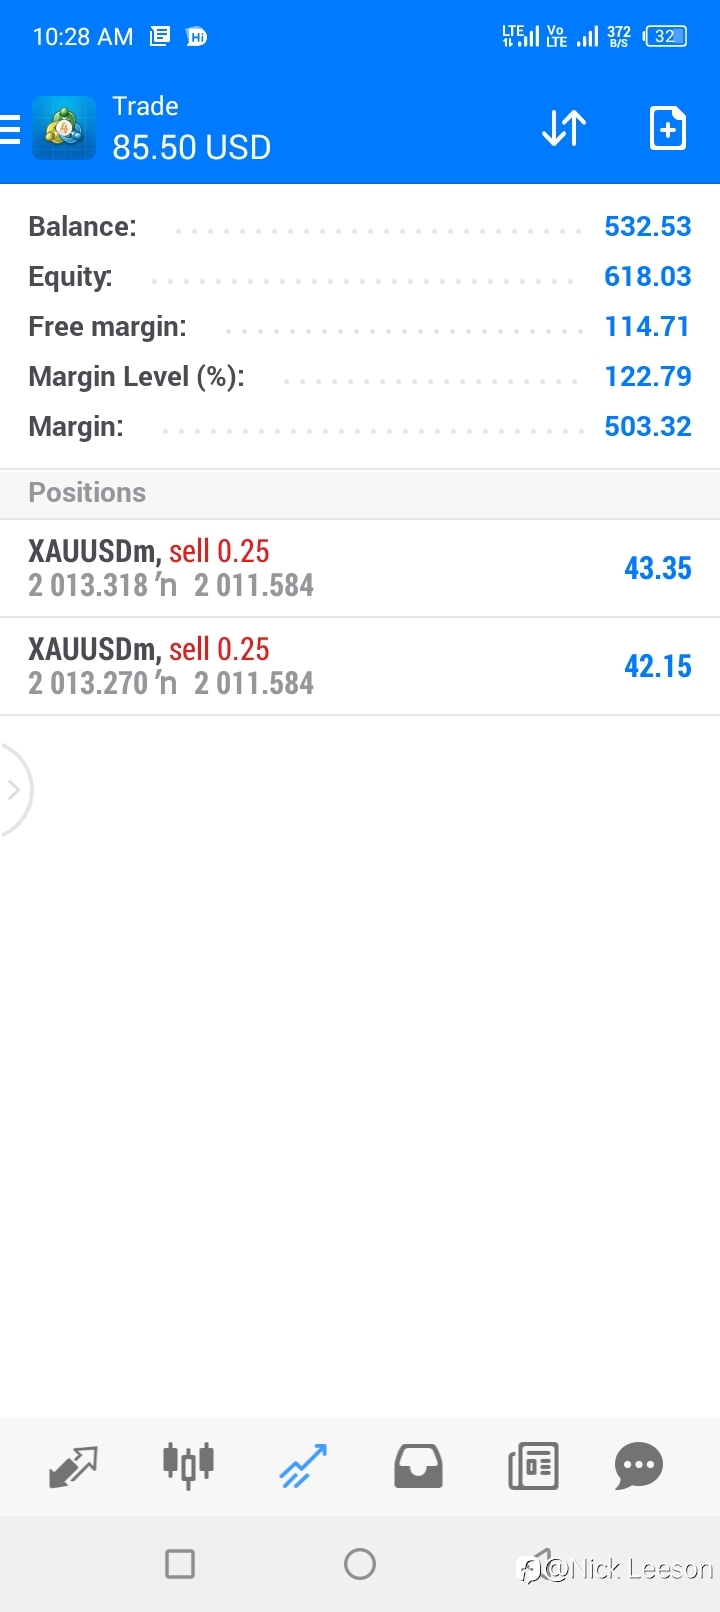Select the Trade tab trend icon
Viewport: 720px width, 1612px height.
pos(303,1466)
